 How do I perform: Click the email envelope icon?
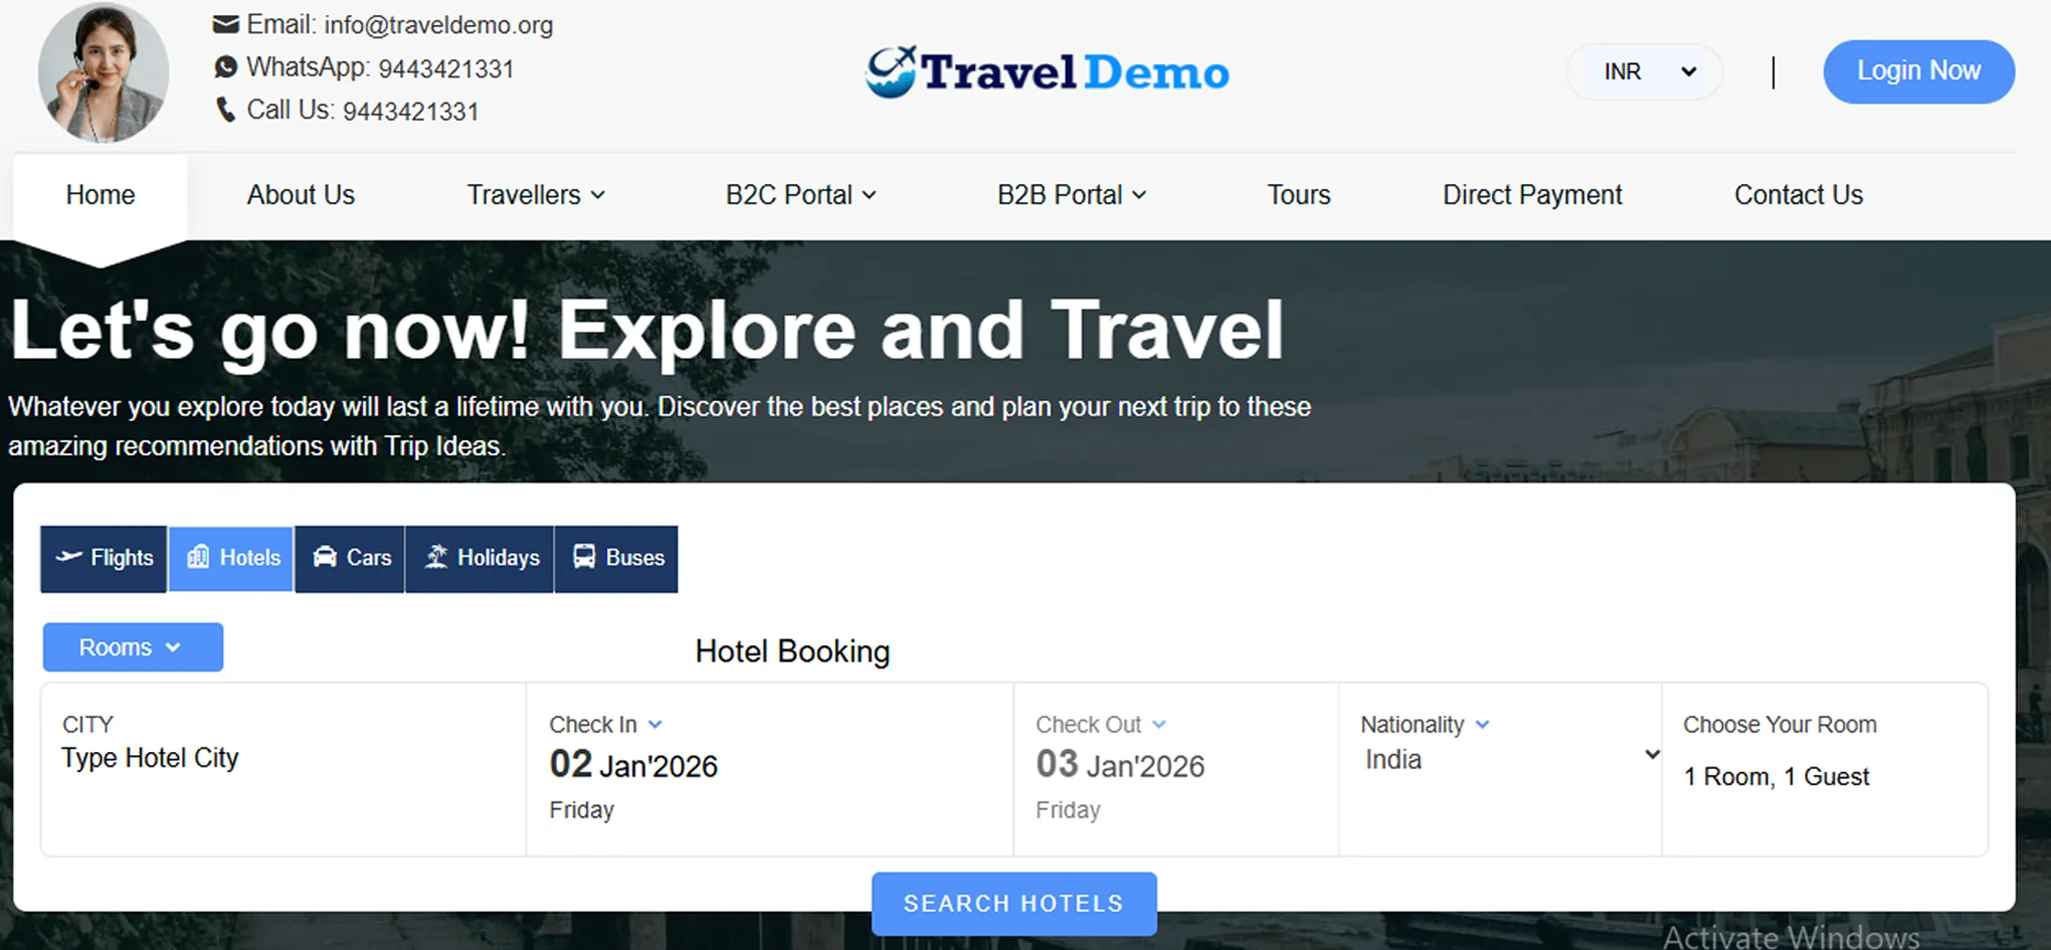[225, 22]
